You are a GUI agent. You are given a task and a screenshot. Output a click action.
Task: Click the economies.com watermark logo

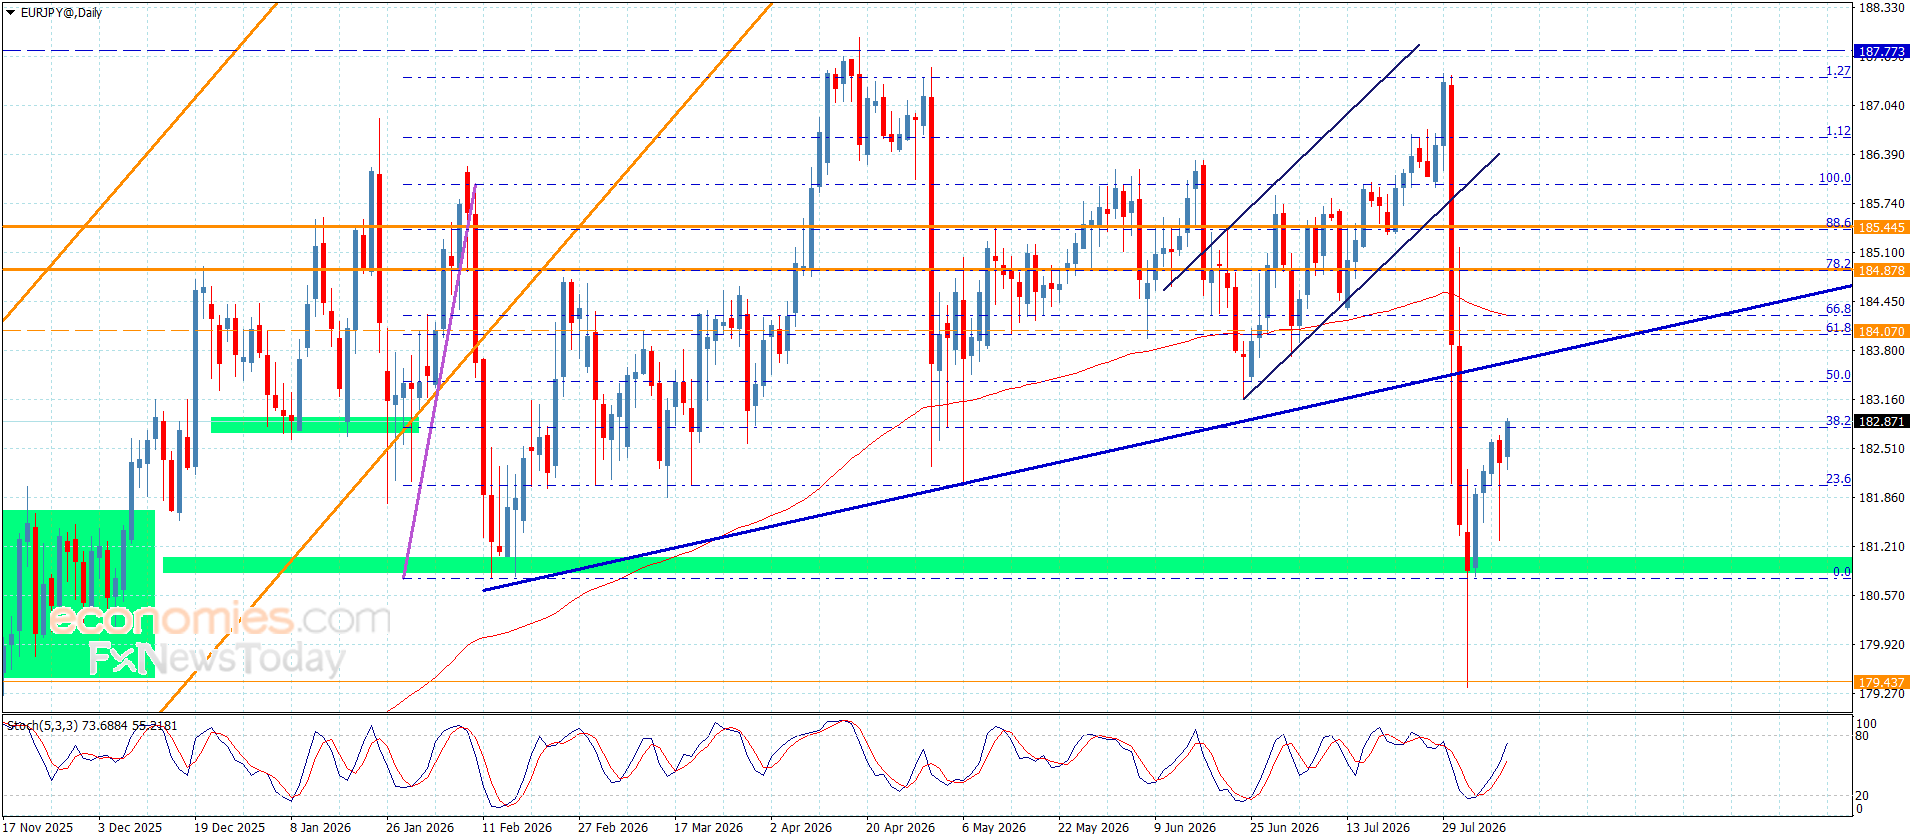click(219, 619)
